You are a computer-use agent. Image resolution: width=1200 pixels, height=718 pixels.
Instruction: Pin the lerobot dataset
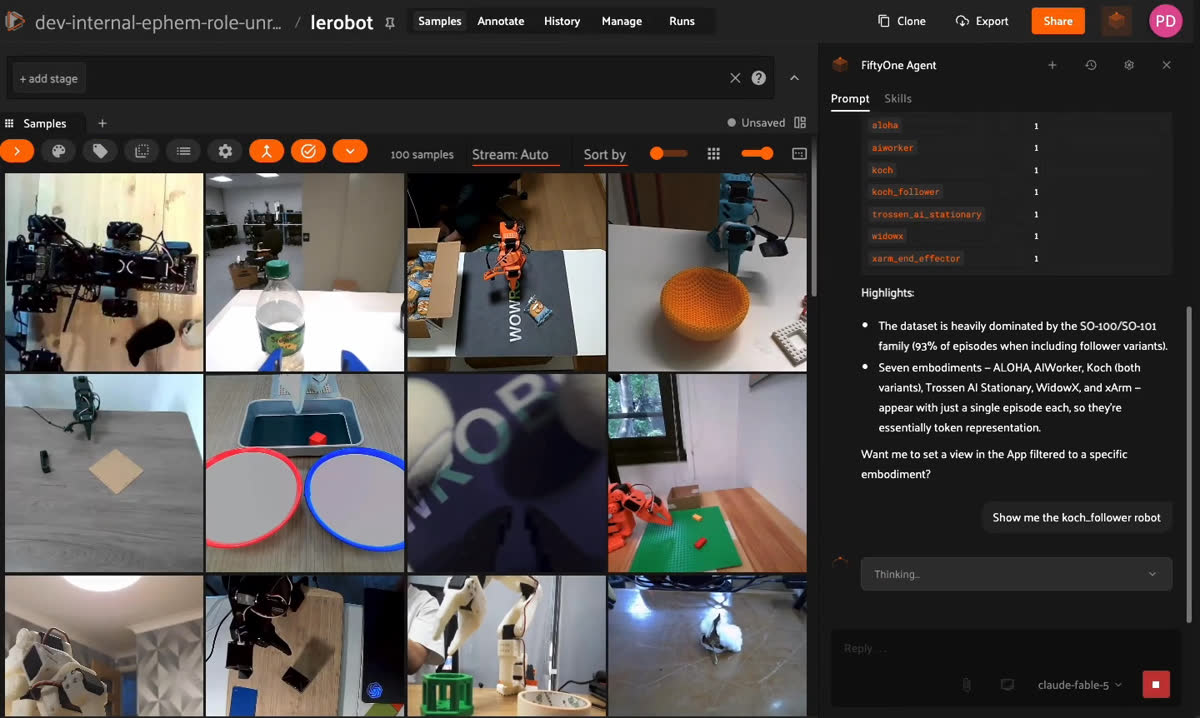[390, 22]
